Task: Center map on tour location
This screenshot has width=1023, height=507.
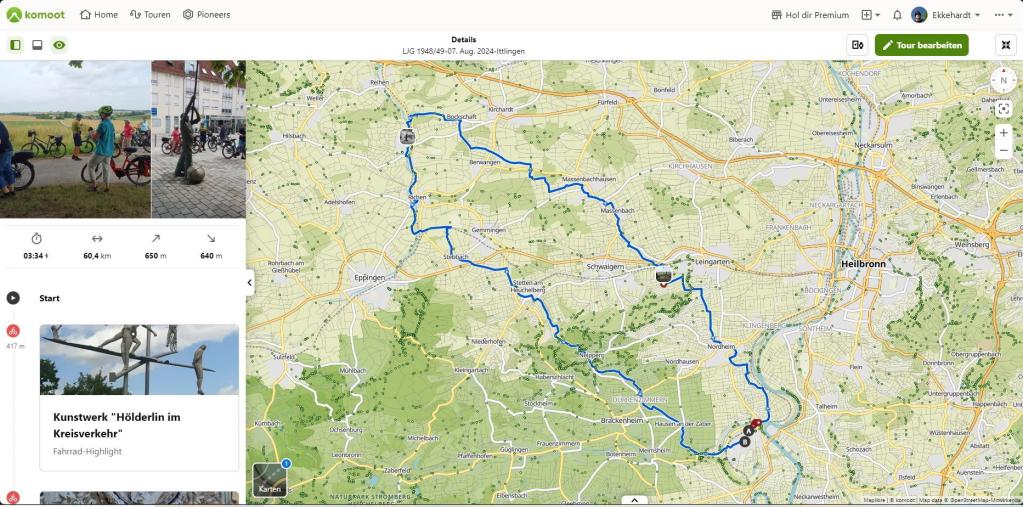Action: (x=1003, y=109)
